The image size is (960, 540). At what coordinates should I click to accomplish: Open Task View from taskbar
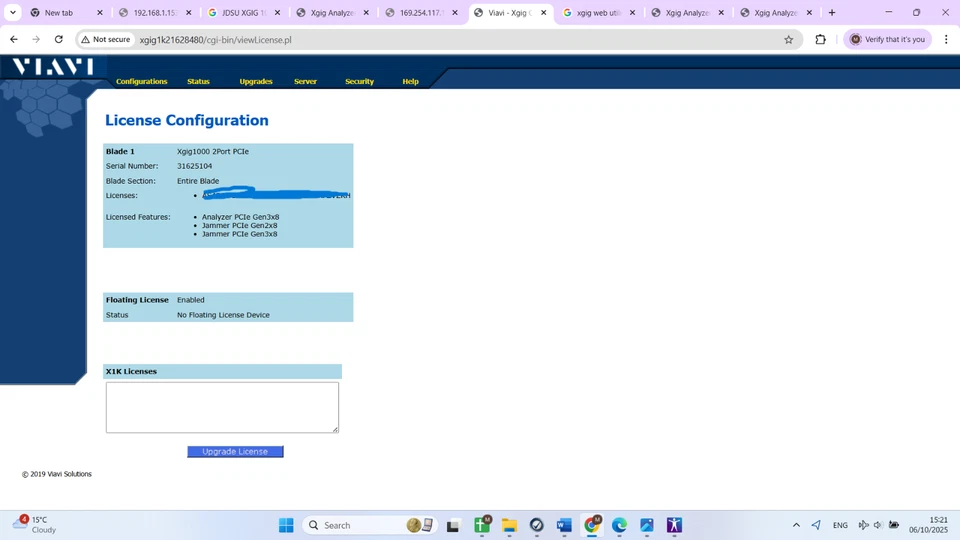pyautogui.click(x=453, y=525)
